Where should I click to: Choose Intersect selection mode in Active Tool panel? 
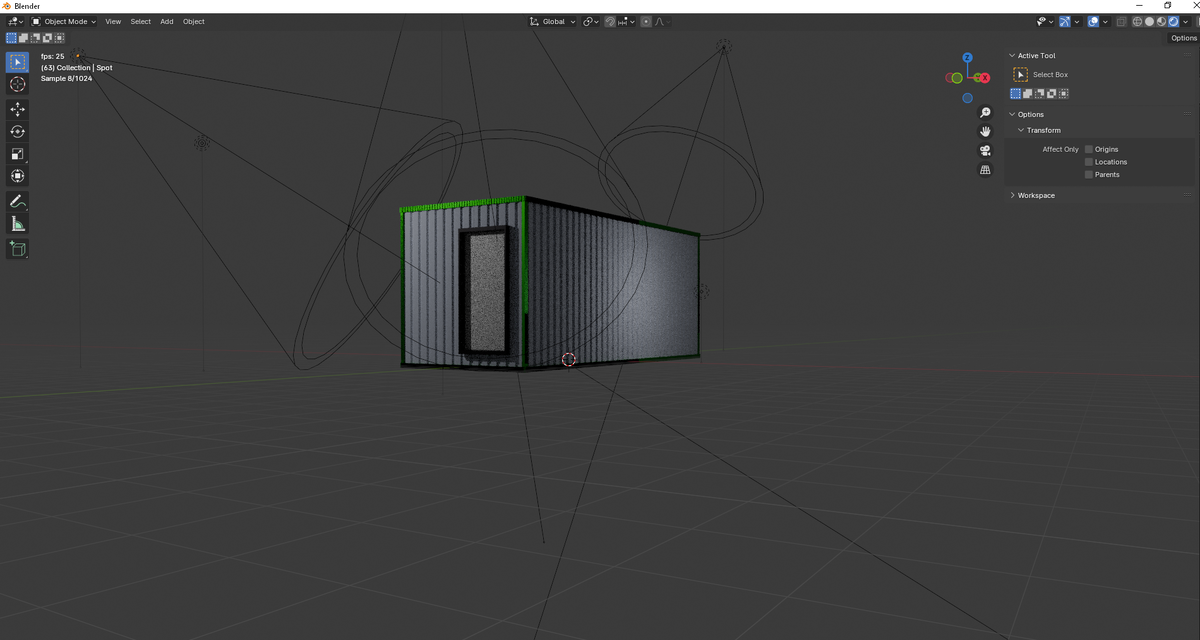[x=1063, y=94]
